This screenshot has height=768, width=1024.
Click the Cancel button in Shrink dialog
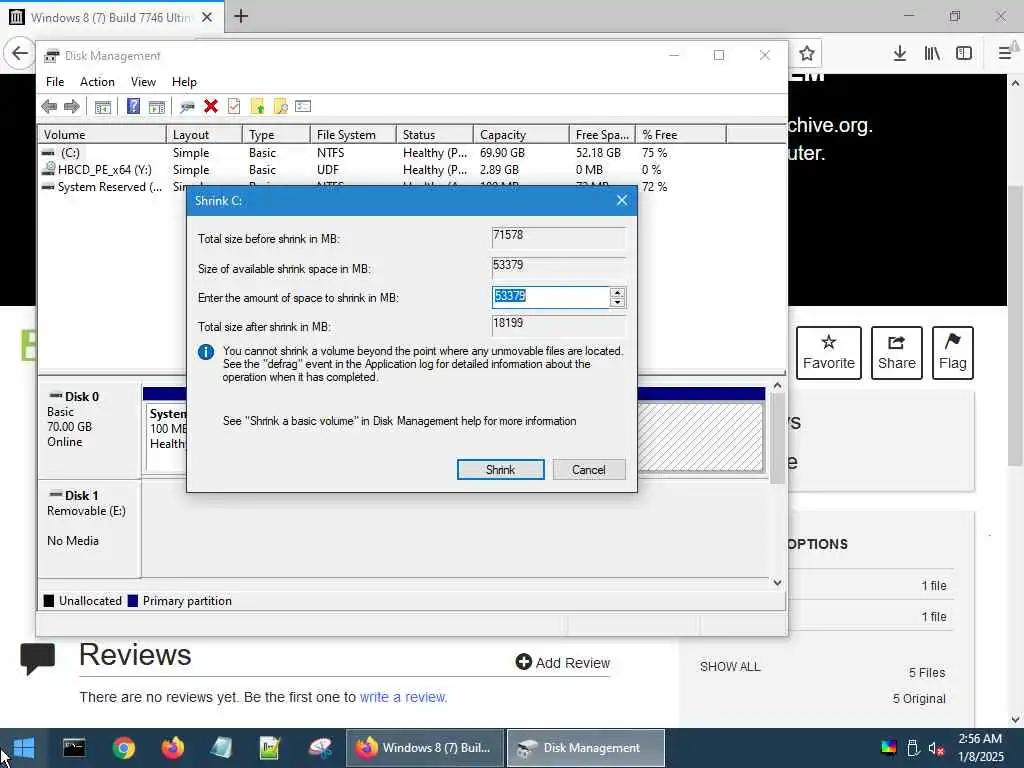click(588, 470)
